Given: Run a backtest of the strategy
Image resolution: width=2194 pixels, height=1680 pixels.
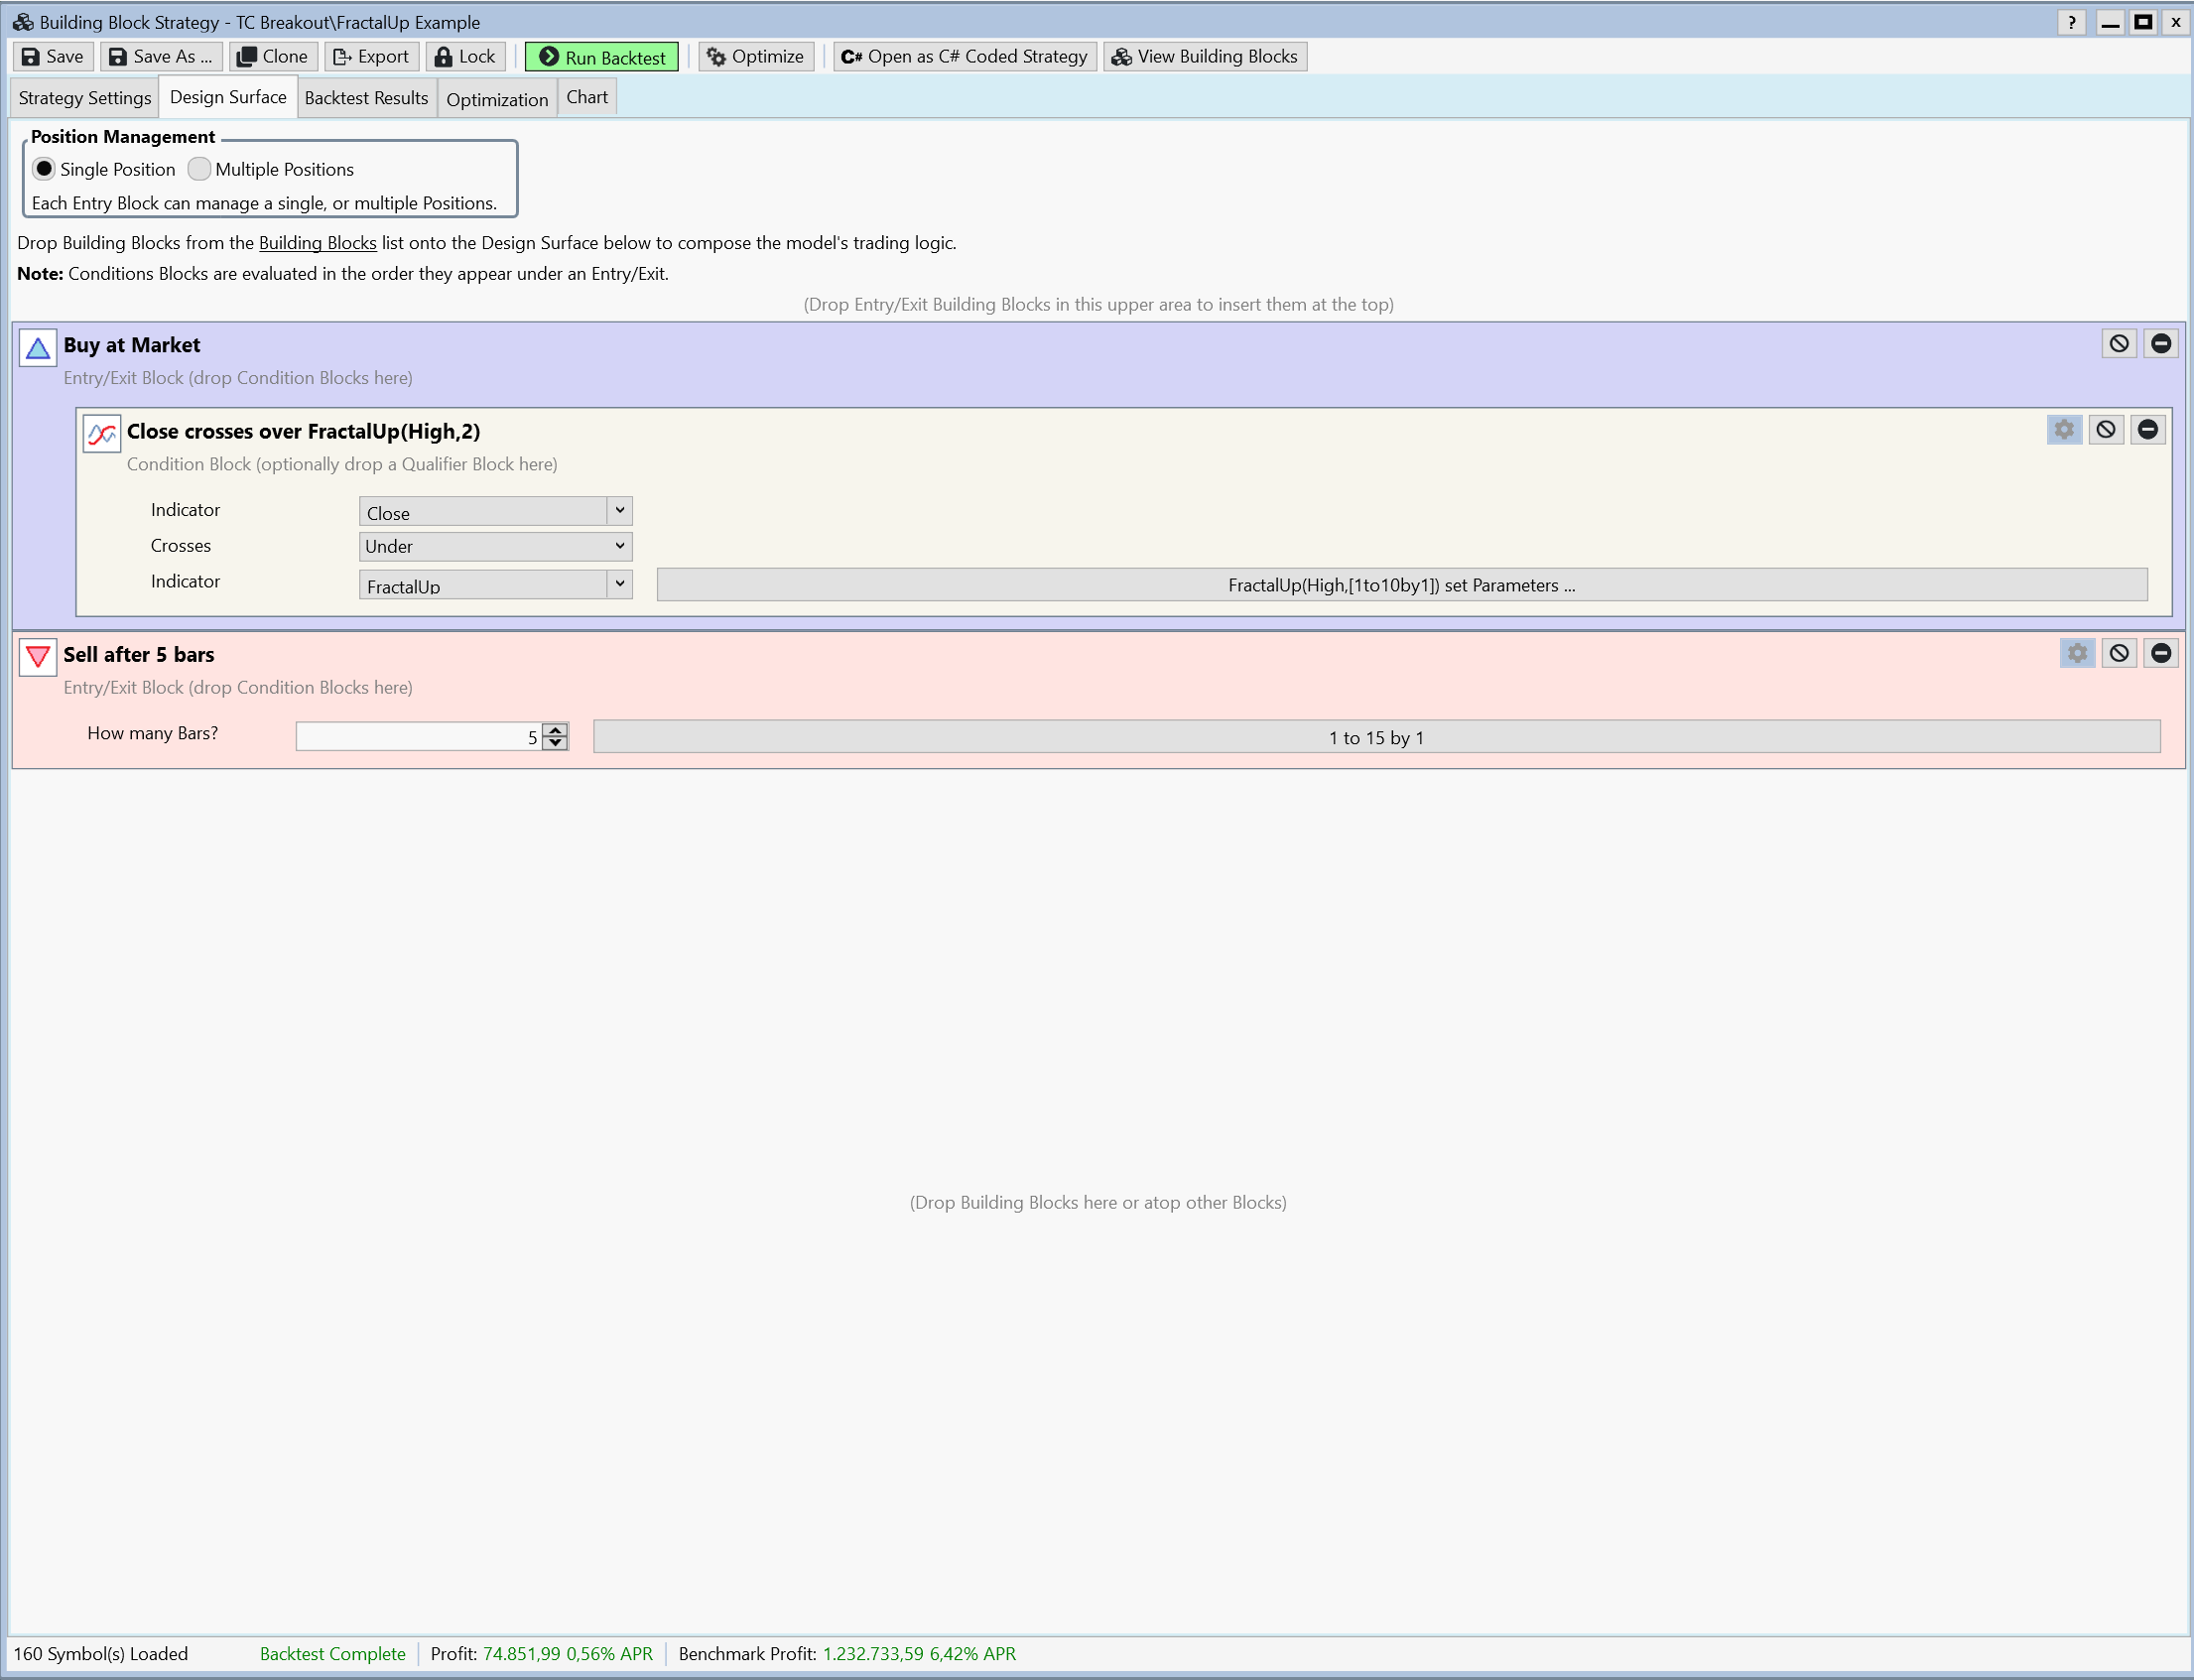Looking at the screenshot, I should pyautogui.click(x=600, y=56).
